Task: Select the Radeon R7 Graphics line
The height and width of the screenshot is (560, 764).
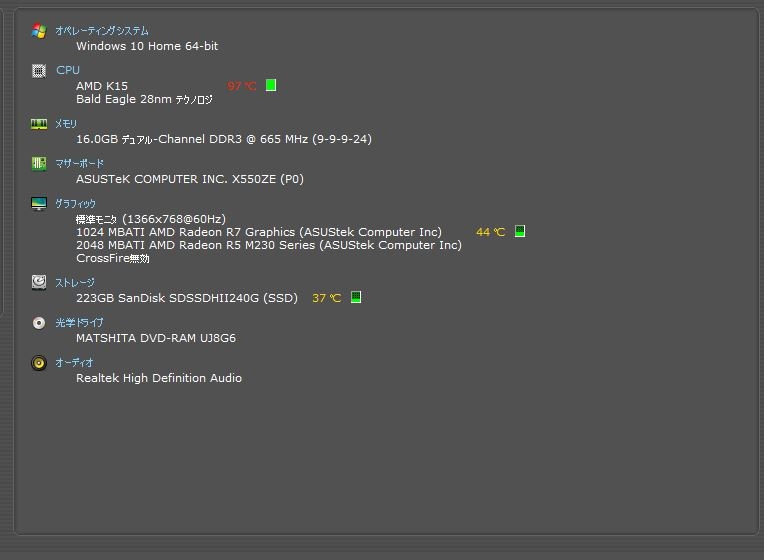Action: [259, 232]
